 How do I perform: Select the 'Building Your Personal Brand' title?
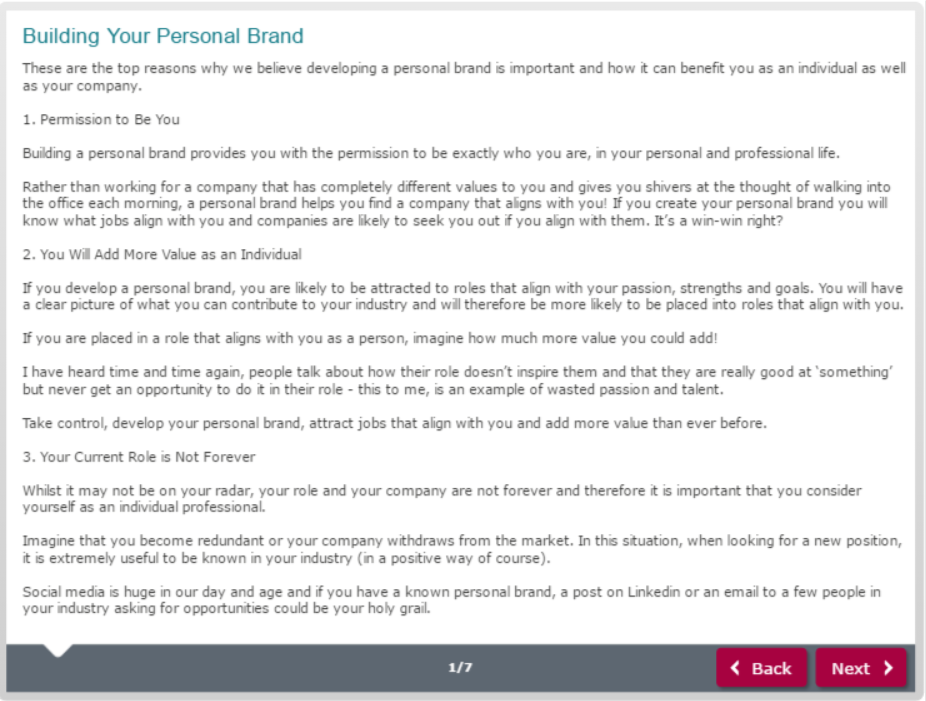(x=163, y=36)
